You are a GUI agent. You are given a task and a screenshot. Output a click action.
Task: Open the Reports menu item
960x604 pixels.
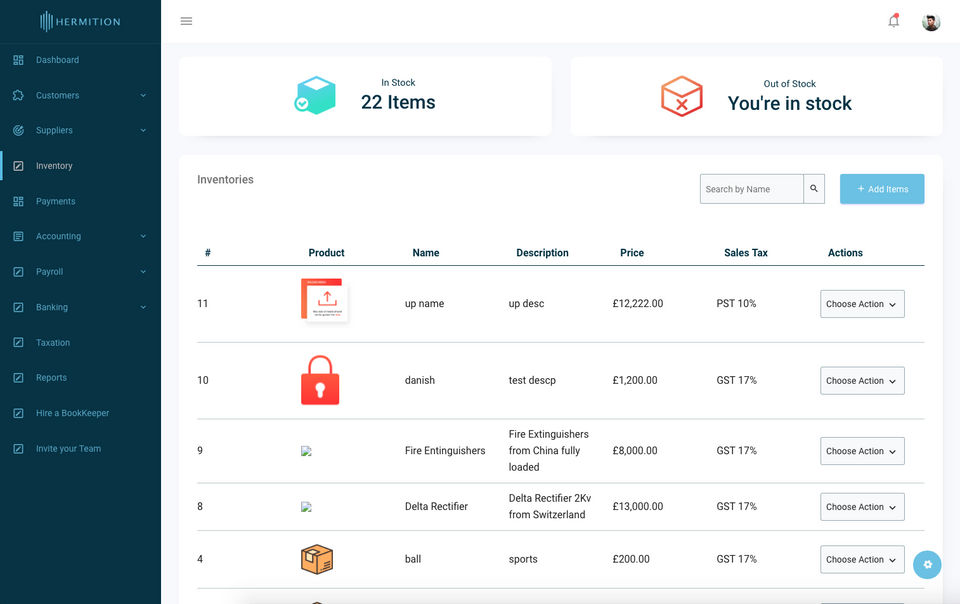[51, 378]
